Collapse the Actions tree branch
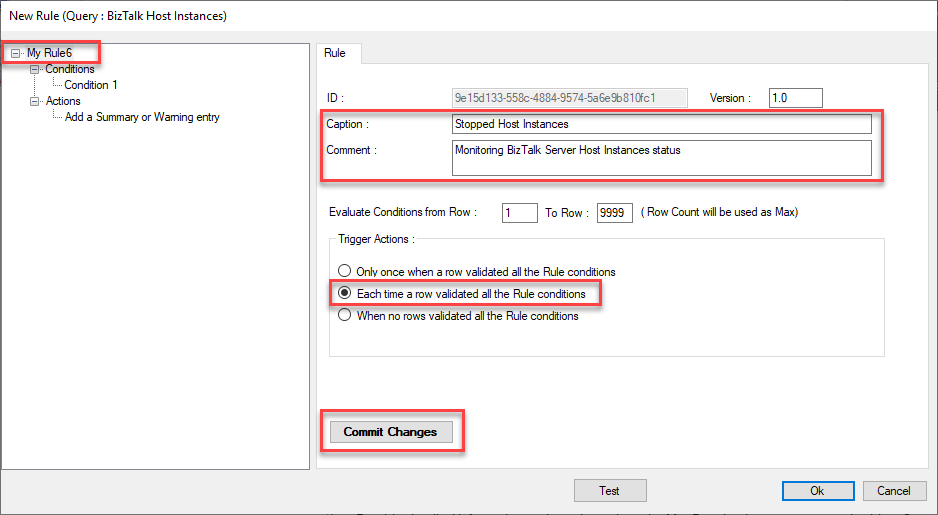 [x=36, y=101]
